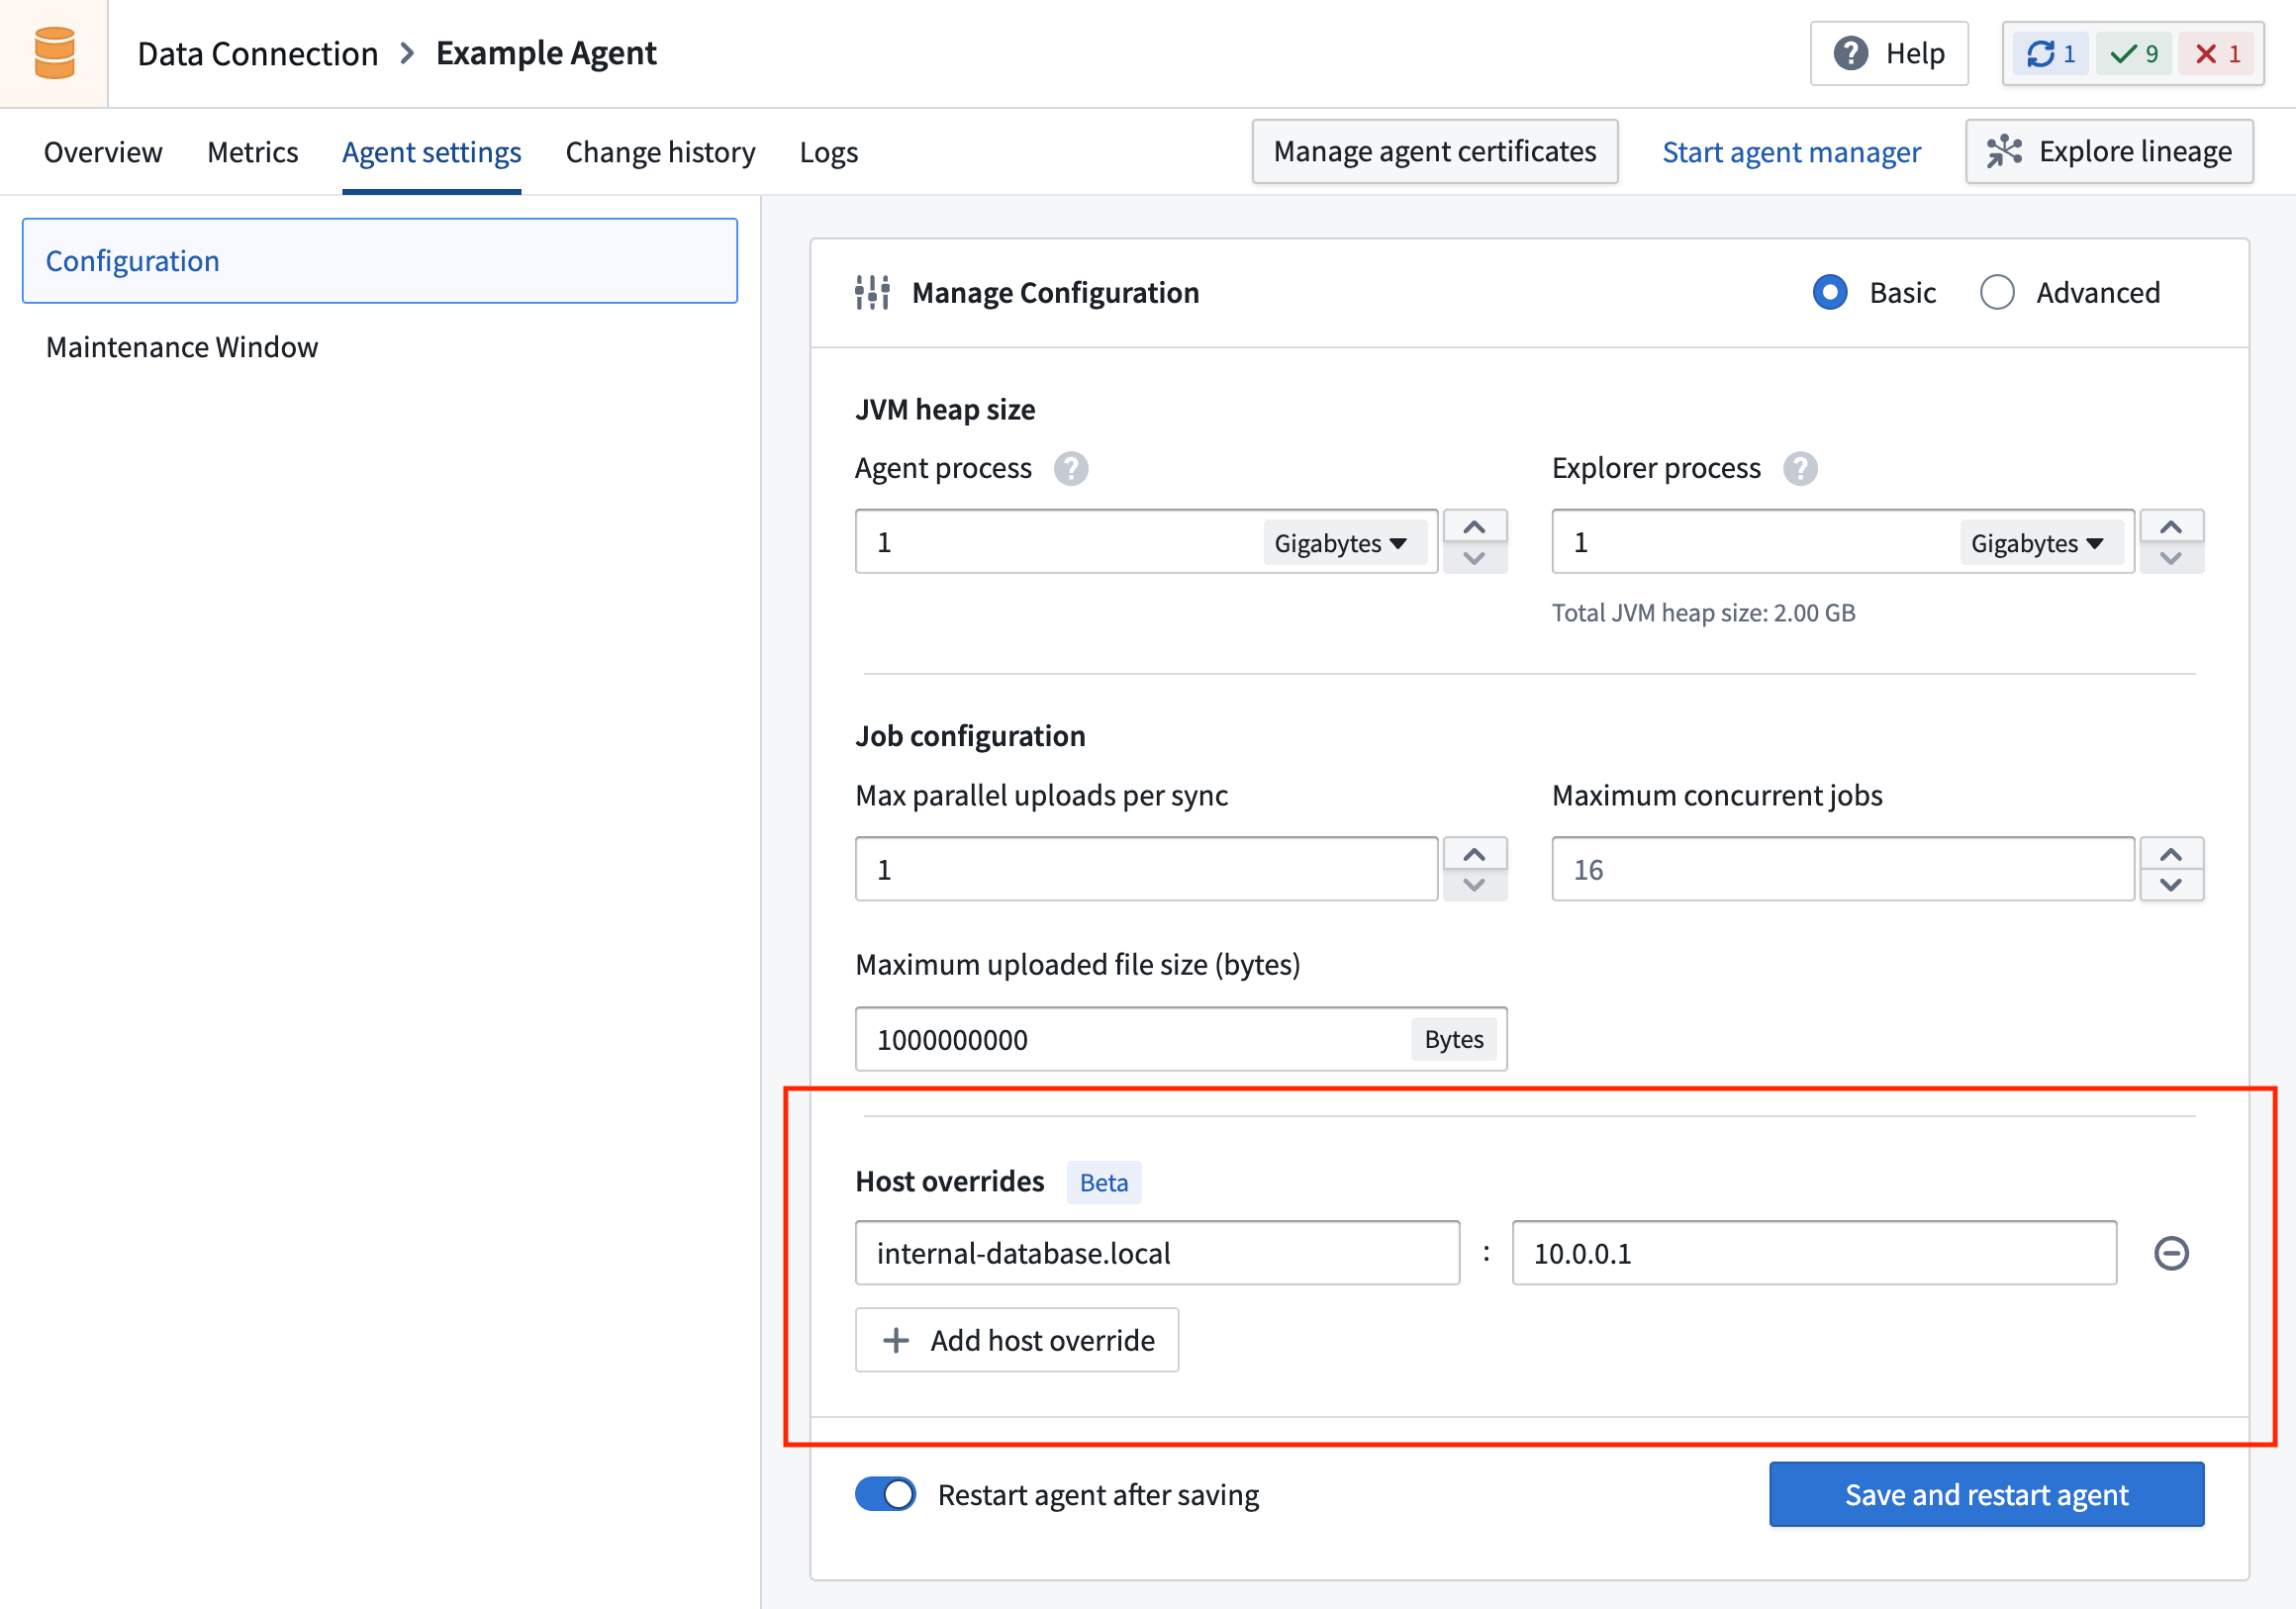Switch to the Change history tab

click(660, 151)
